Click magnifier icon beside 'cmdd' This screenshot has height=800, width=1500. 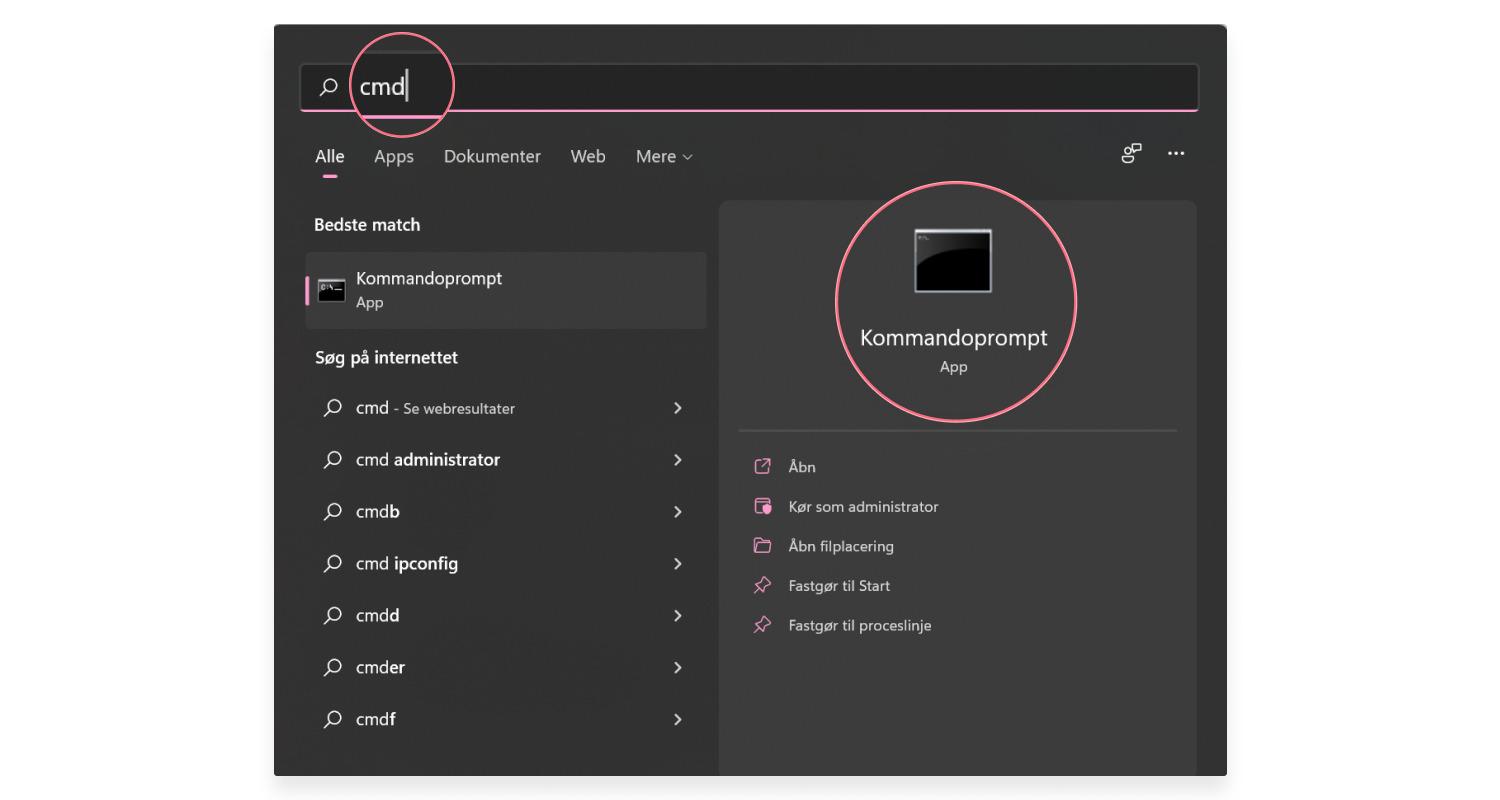coord(333,616)
